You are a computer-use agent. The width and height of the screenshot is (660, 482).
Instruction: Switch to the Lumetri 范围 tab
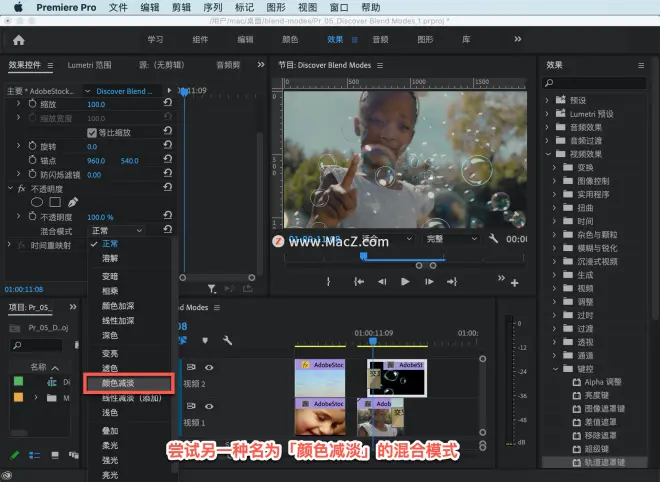89,65
